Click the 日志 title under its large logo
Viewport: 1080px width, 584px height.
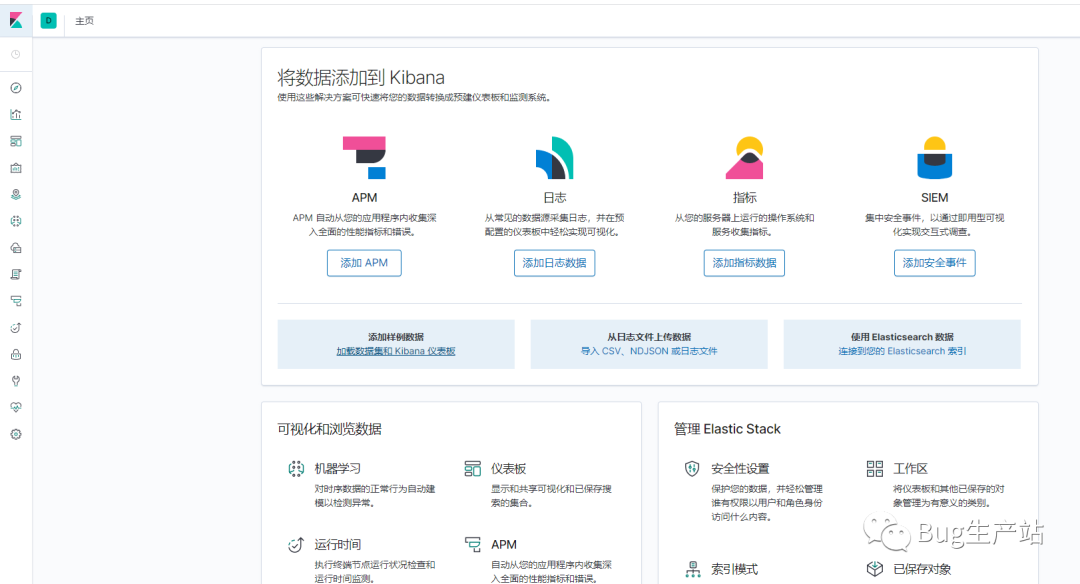pyautogui.click(x=554, y=198)
